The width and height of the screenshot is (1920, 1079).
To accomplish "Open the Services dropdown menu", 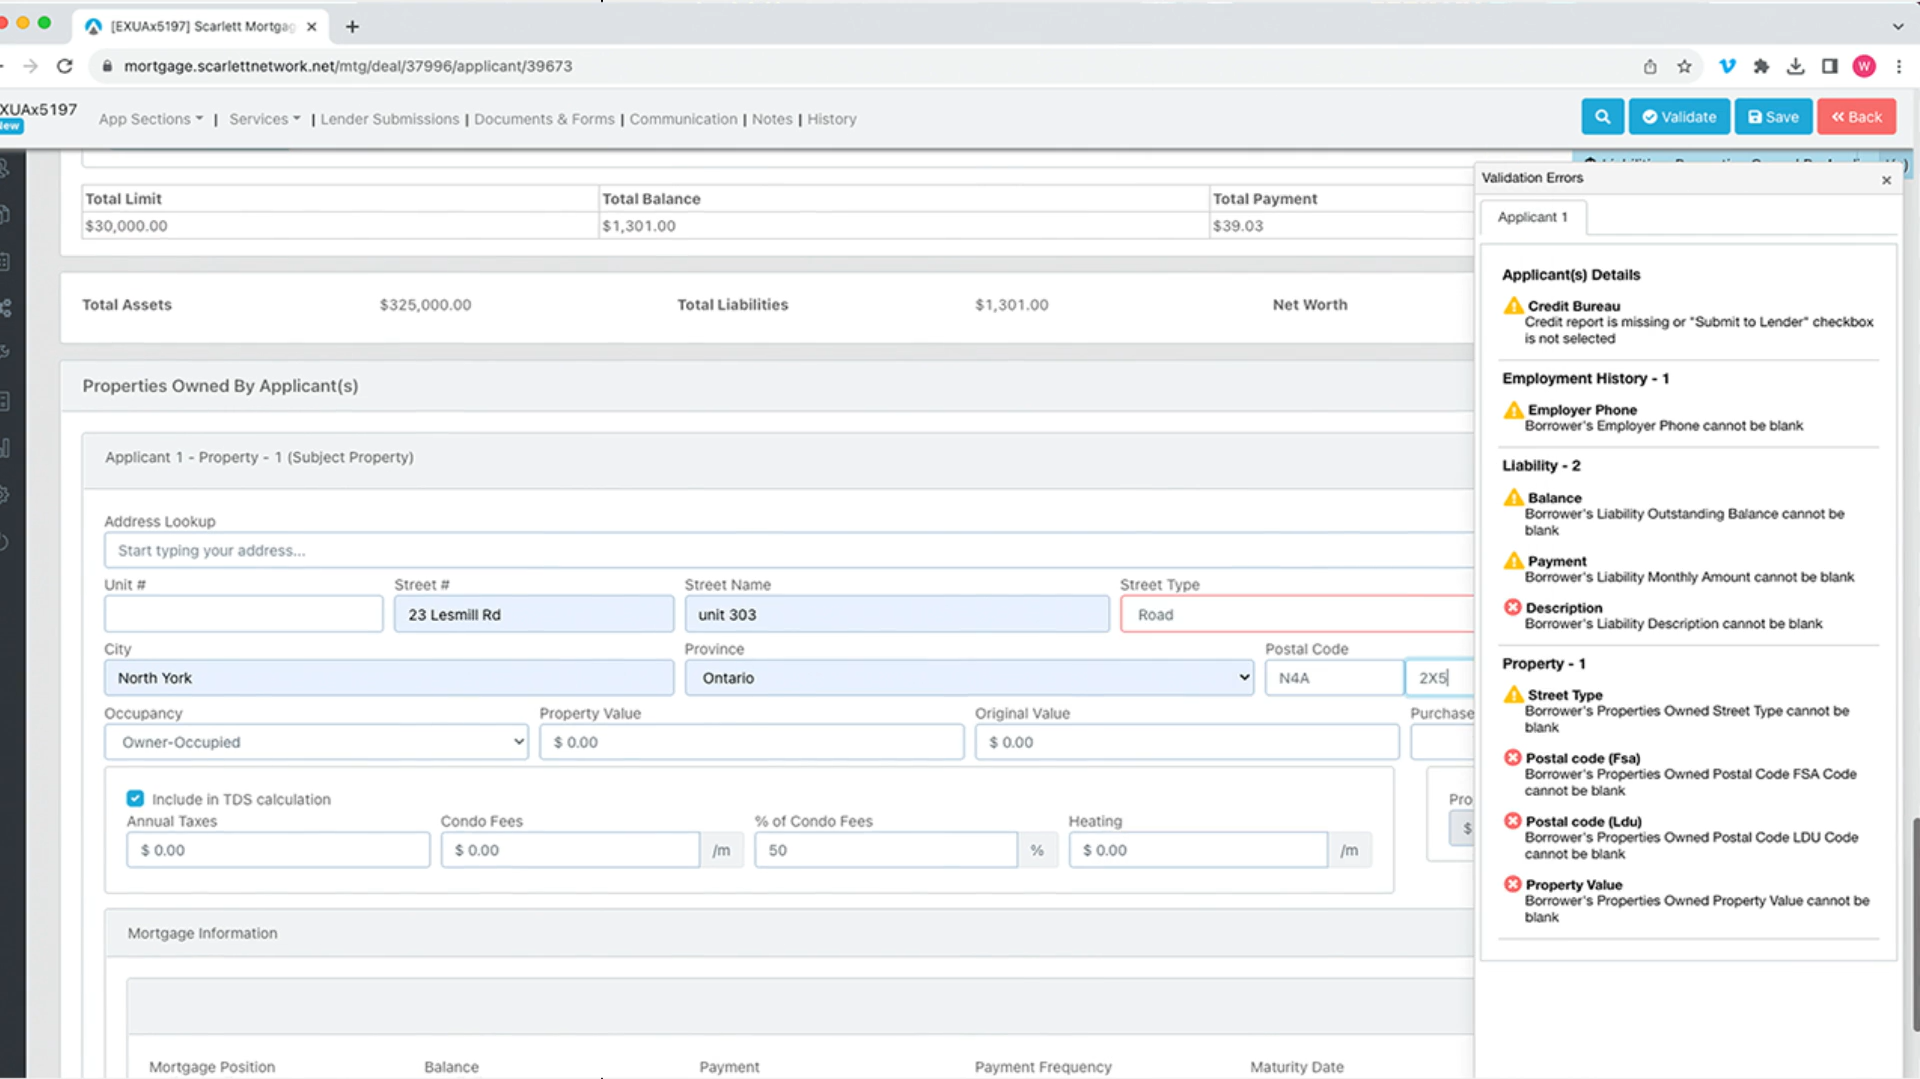I will pos(264,119).
